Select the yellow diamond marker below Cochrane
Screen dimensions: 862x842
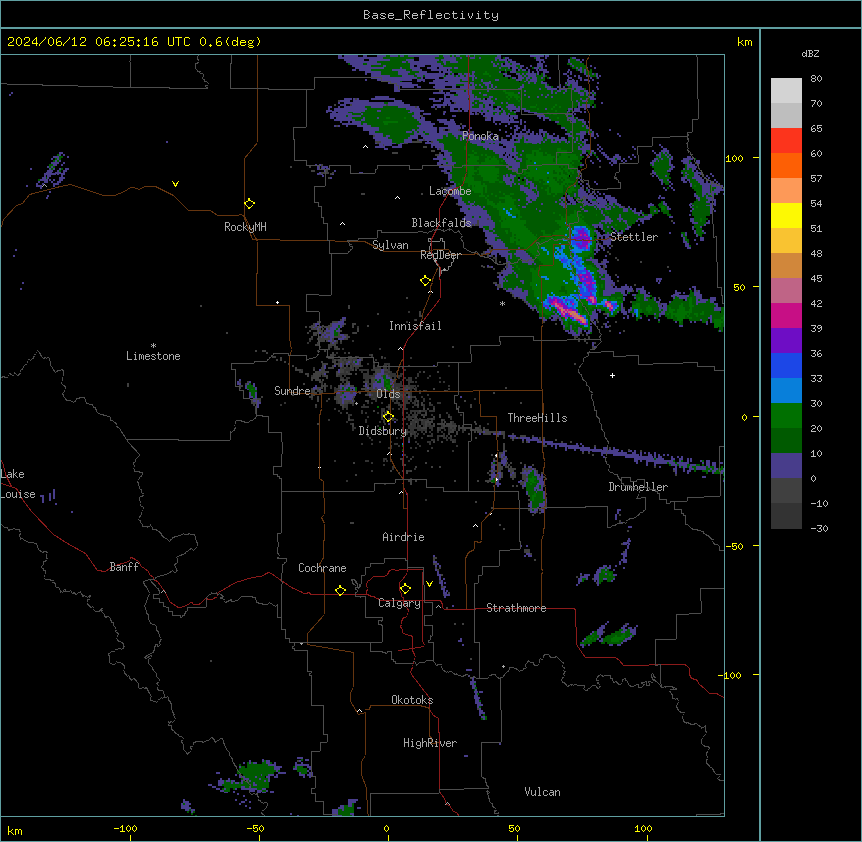click(x=340, y=590)
